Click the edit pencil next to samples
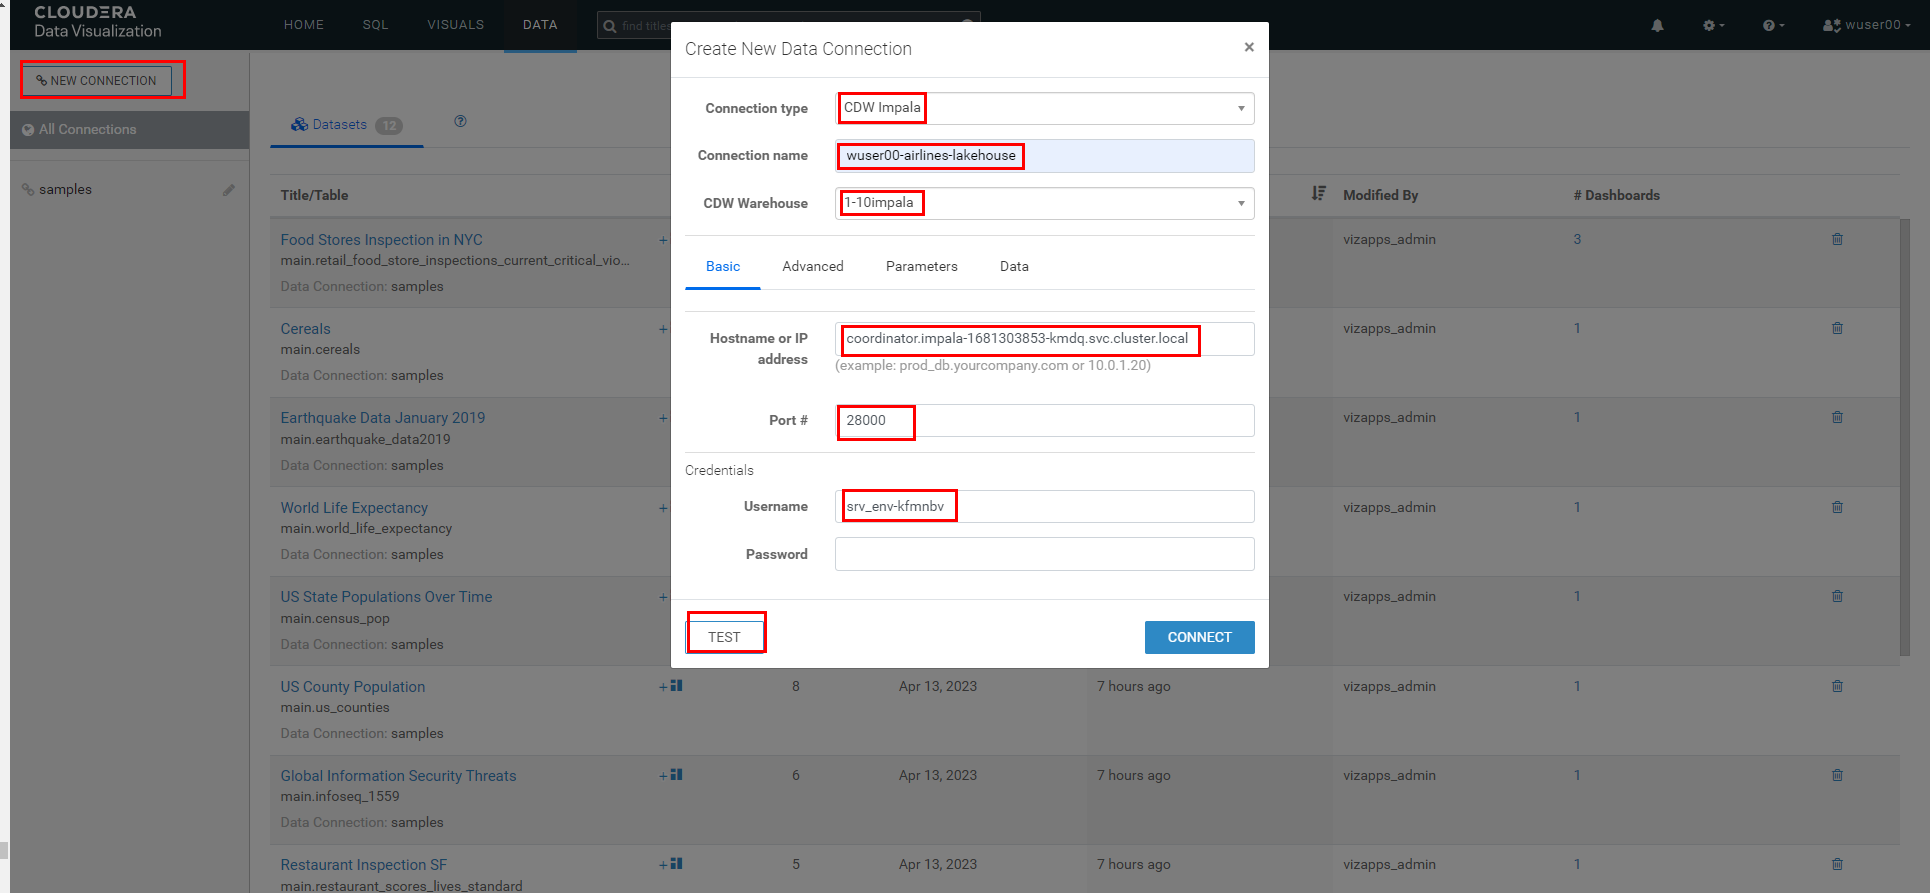 click(229, 189)
